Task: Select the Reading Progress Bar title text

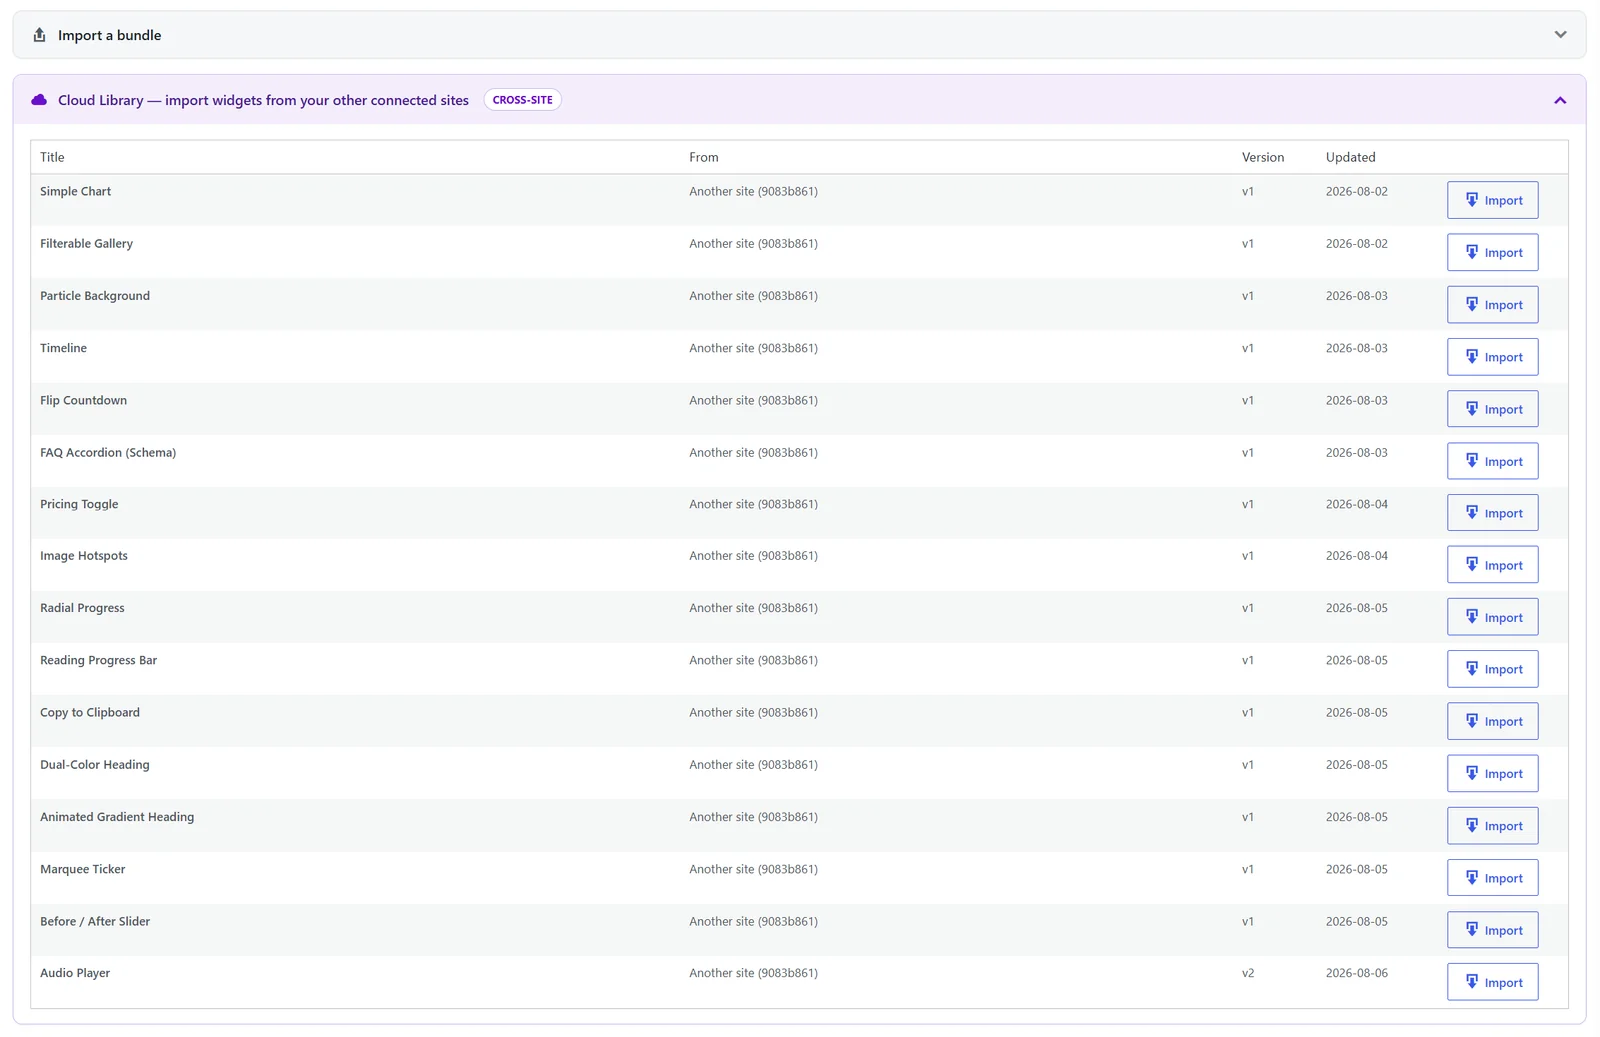Action: [x=98, y=660]
